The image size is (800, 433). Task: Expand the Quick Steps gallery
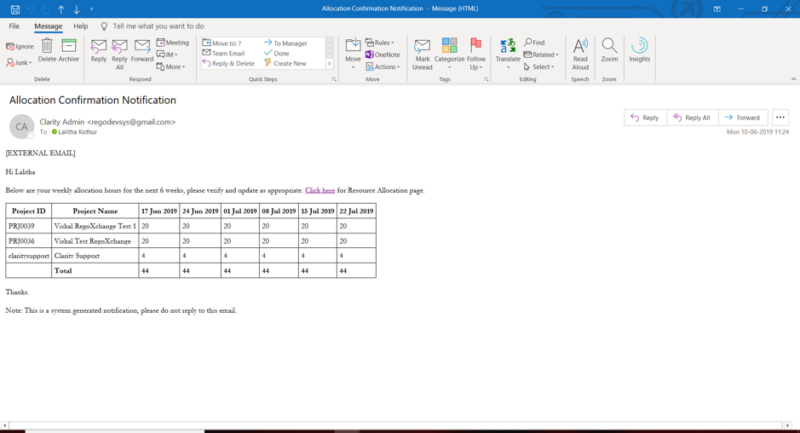(x=330, y=64)
